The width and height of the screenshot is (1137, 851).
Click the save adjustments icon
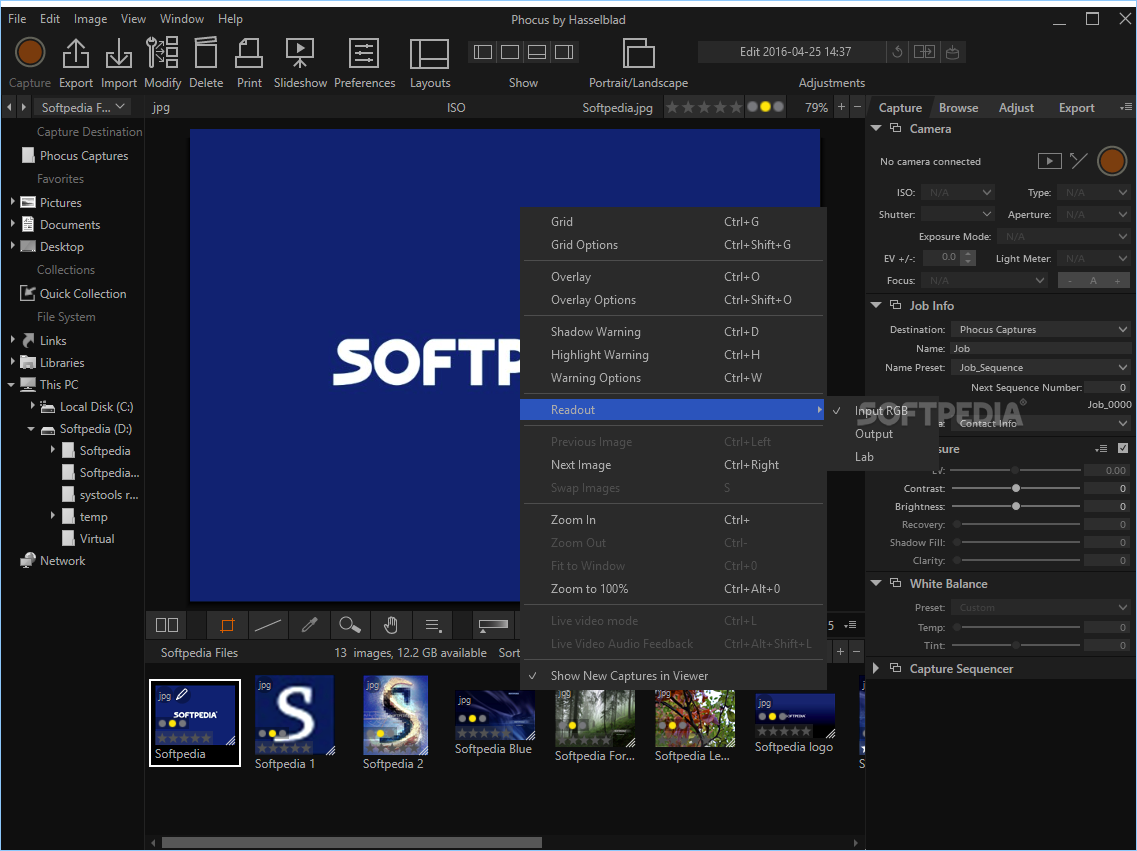point(953,52)
